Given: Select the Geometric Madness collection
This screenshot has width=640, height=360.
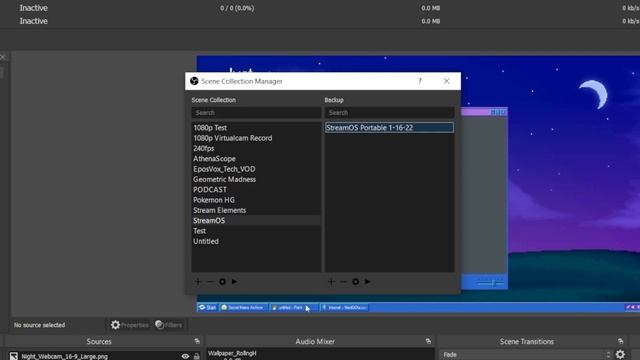Looking at the screenshot, I should click(x=256, y=179).
